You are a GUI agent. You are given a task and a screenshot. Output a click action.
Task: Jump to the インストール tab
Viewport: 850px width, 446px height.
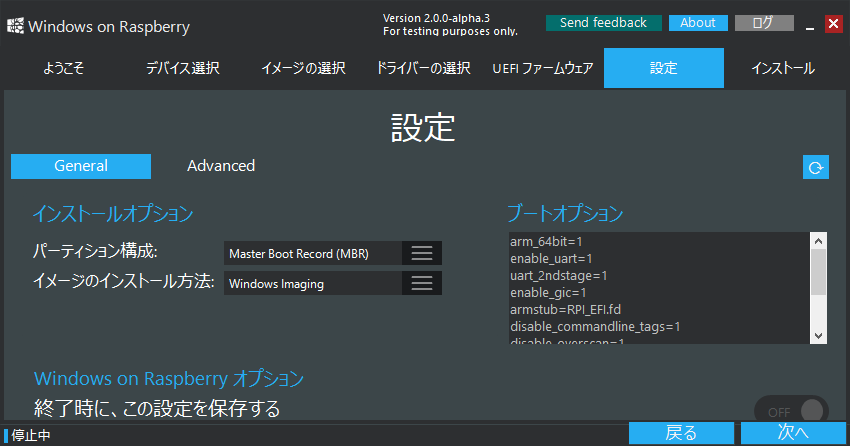(x=783, y=68)
